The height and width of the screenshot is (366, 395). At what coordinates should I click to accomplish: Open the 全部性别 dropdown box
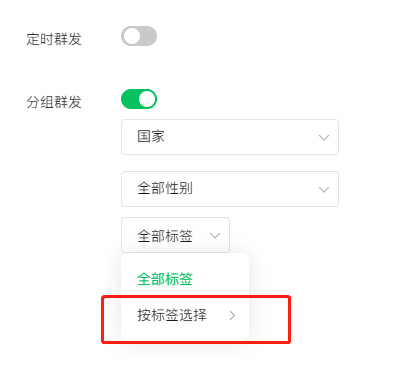(x=230, y=189)
